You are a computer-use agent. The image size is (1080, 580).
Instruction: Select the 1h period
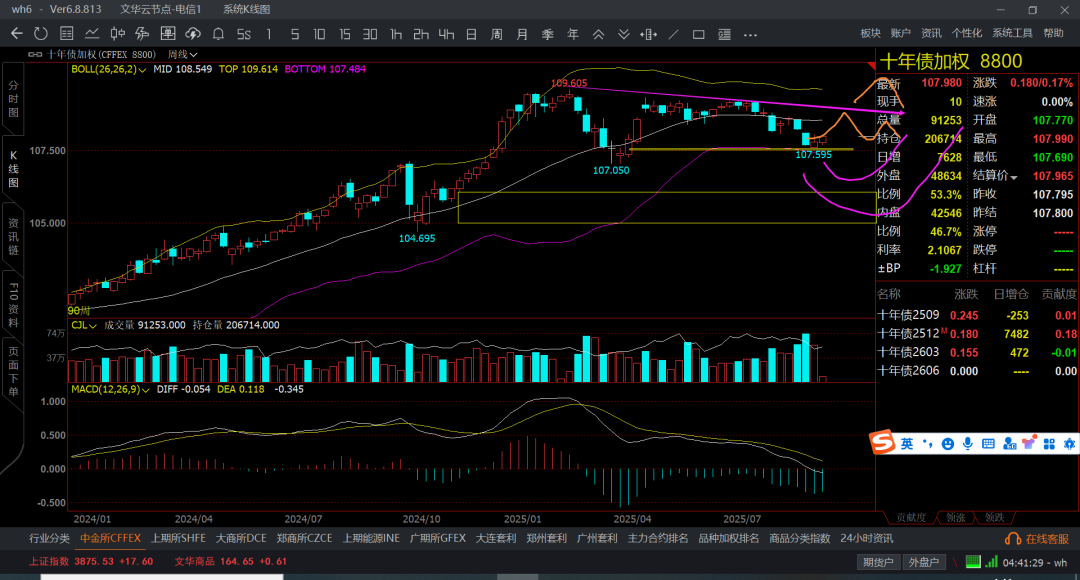(x=395, y=34)
